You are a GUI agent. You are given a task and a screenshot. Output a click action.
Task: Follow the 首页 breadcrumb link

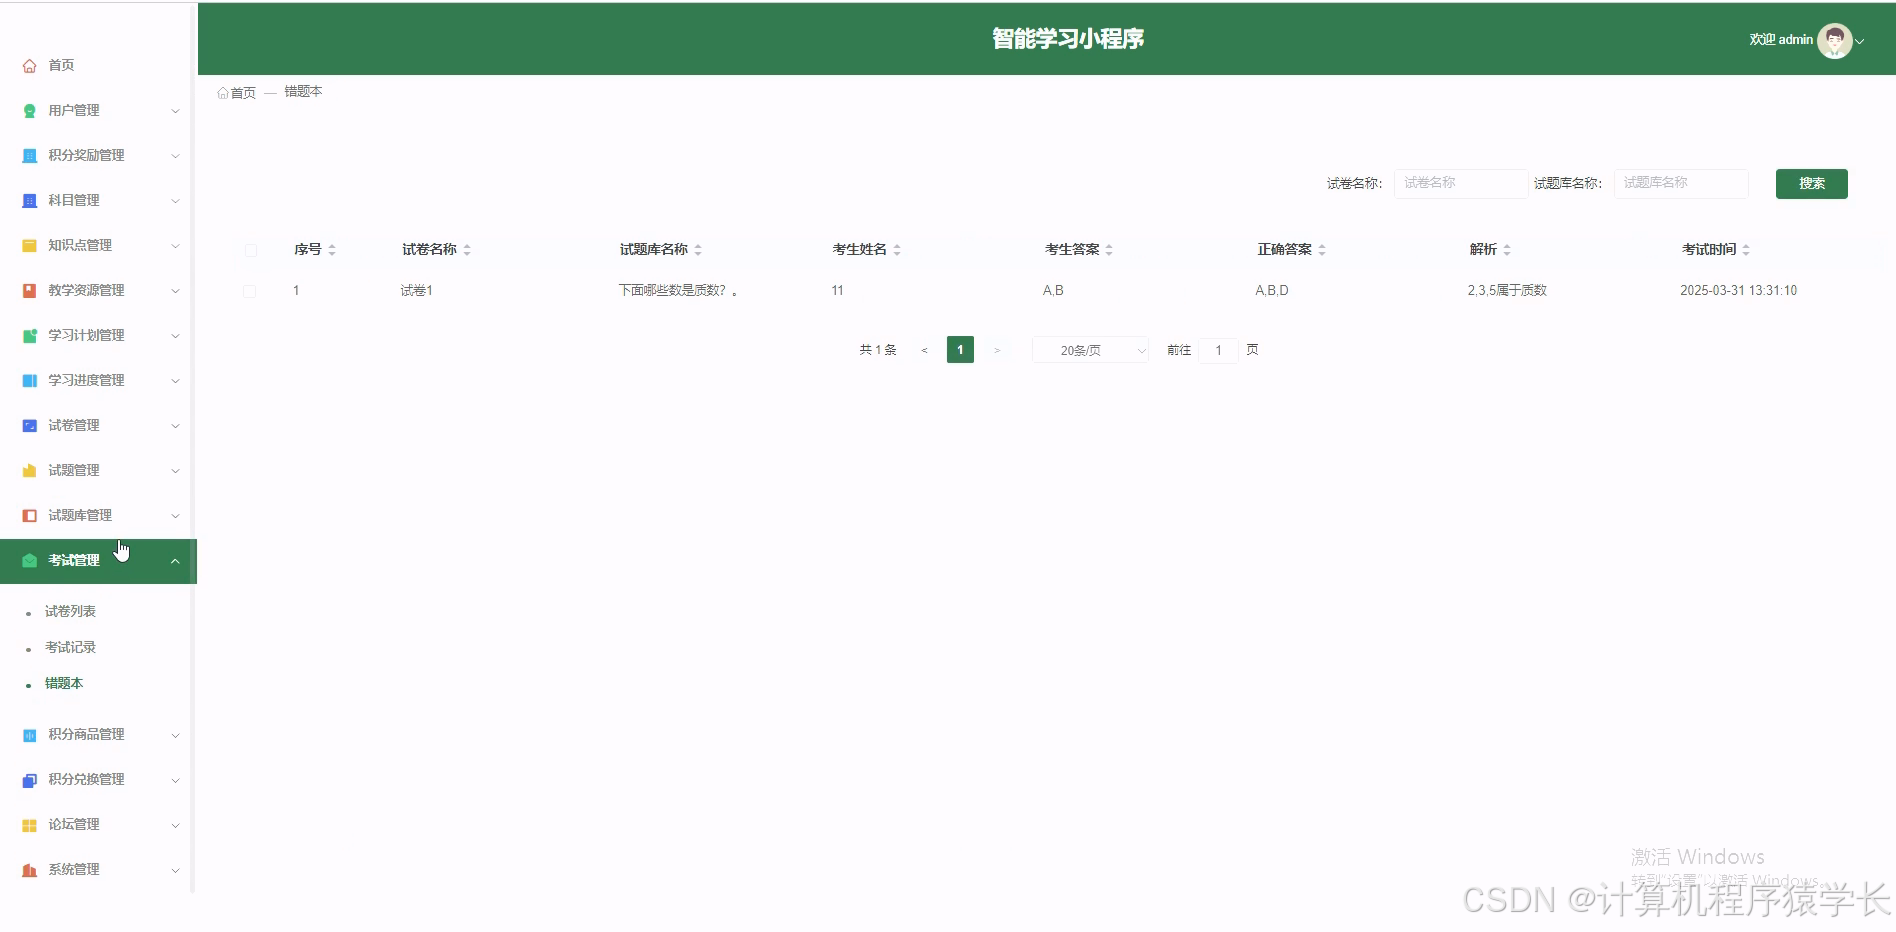(x=242, y=91)
